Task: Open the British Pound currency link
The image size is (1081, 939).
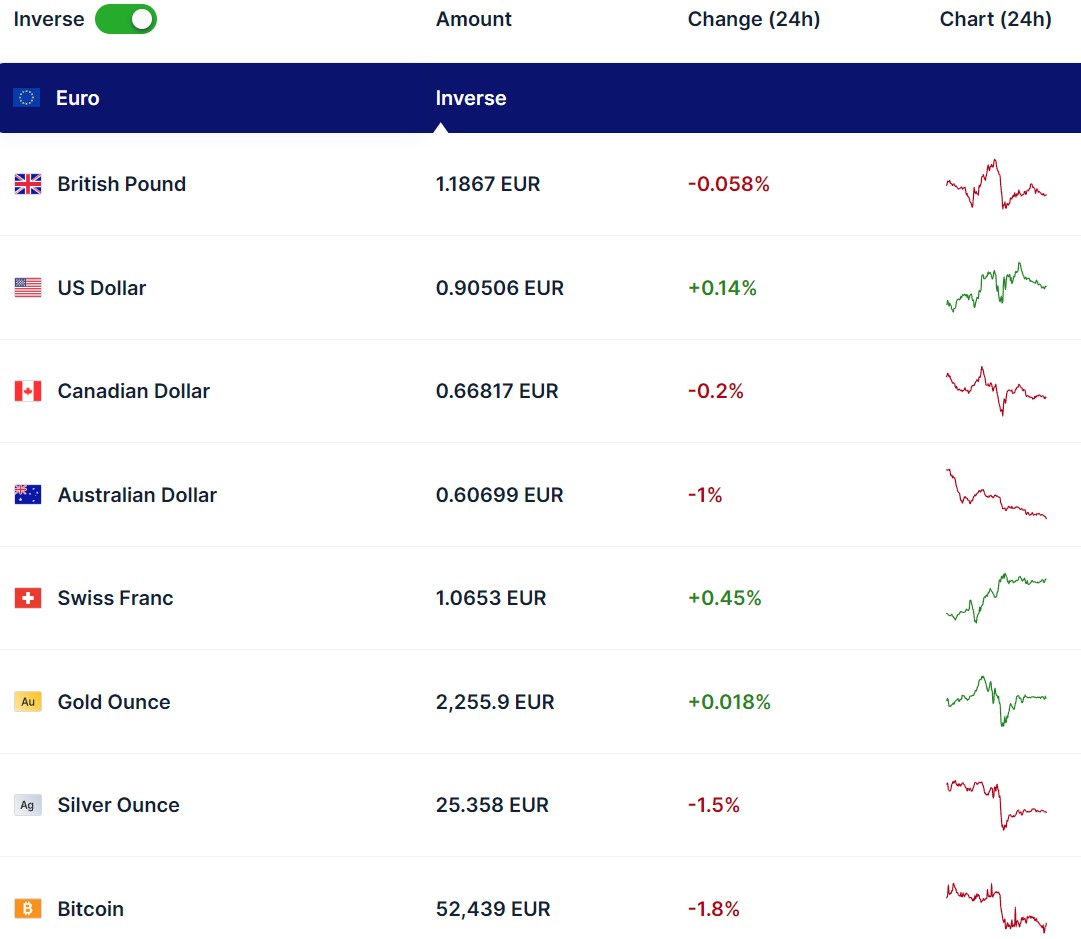Action: point(121,184)
